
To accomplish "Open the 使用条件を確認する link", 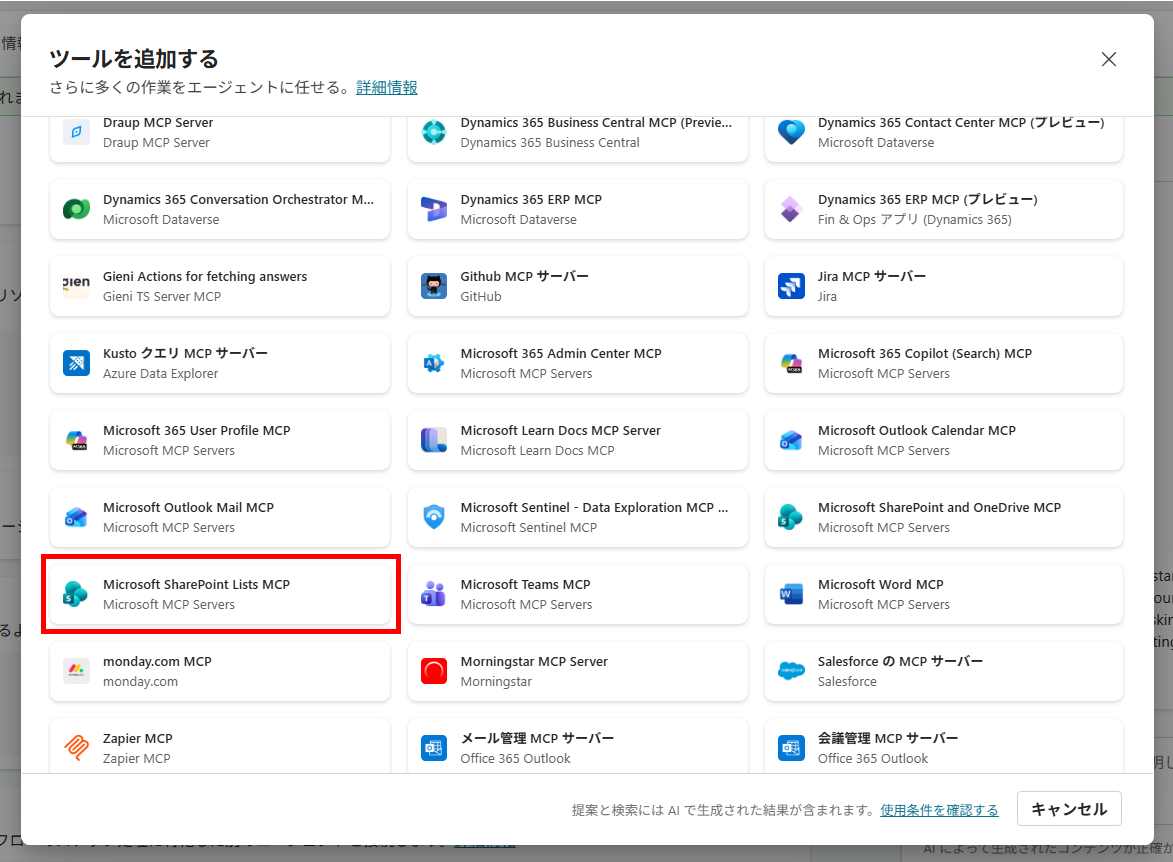I will point(940,810).
